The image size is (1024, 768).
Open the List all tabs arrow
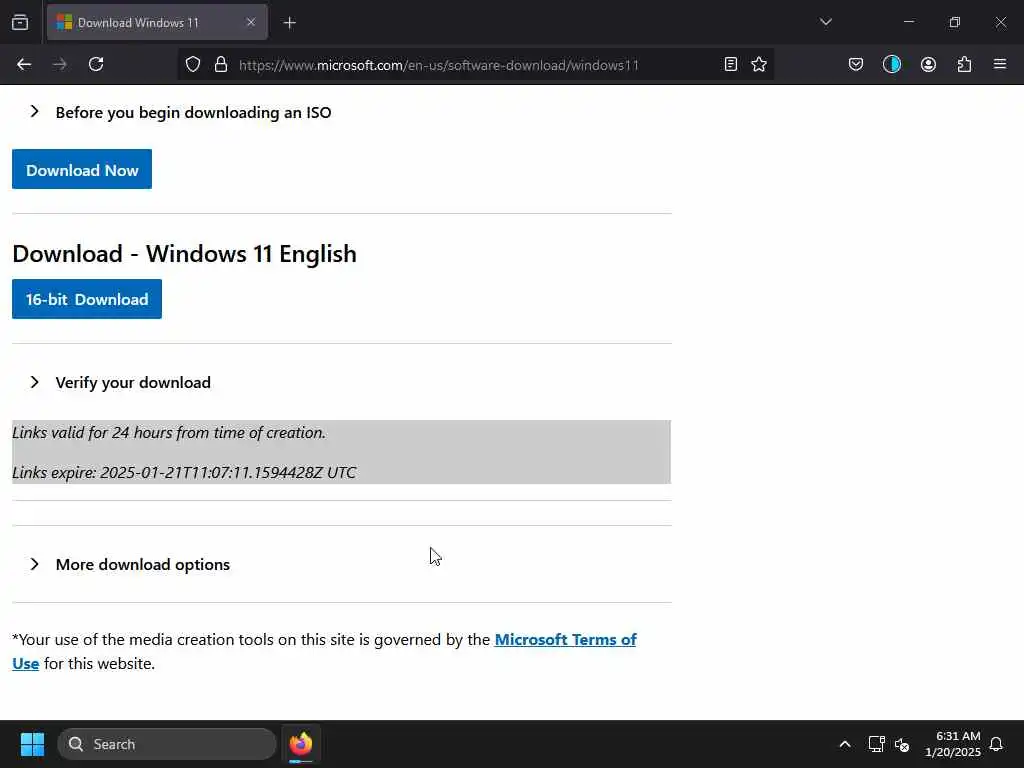(x=825, y=22)
